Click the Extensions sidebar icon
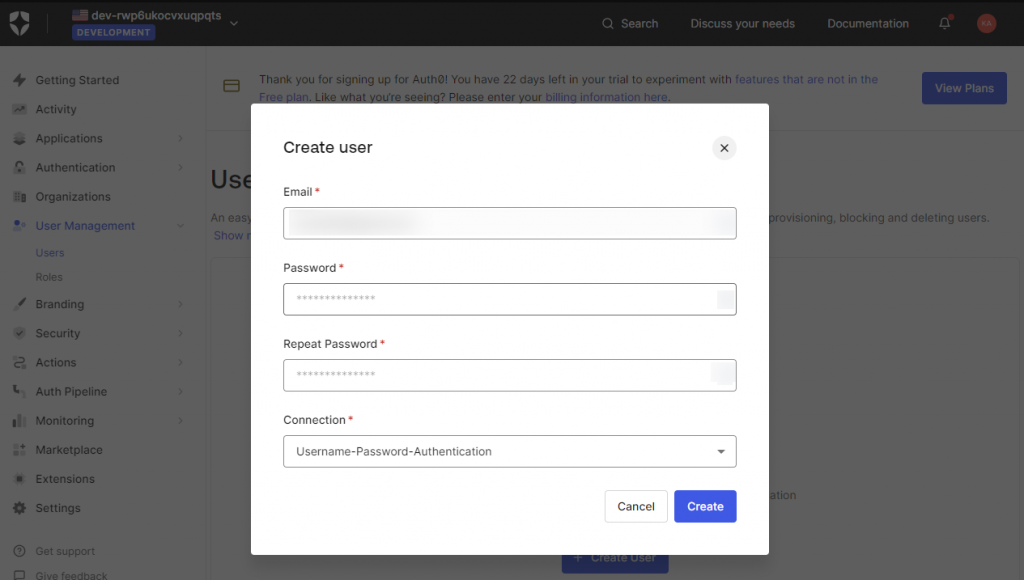Screen dimensions: 1024x580 [x=21, y=478]
